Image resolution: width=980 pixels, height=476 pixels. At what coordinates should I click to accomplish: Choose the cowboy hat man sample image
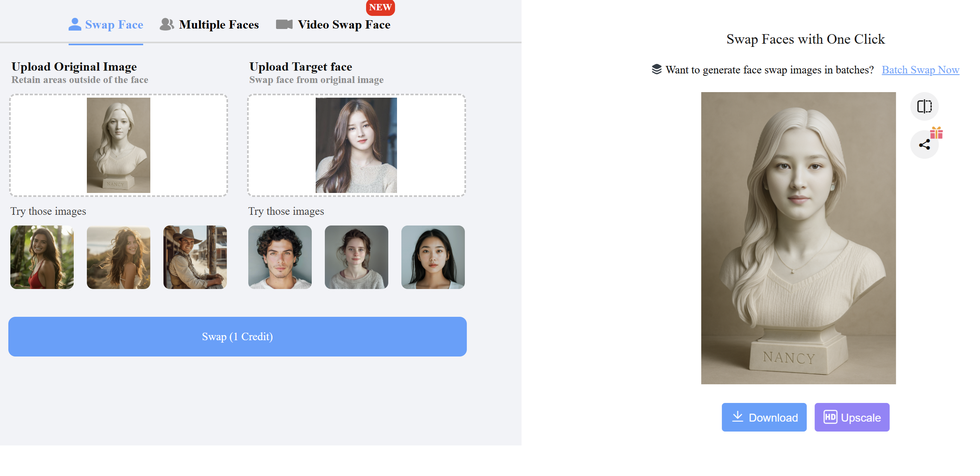(x=195, y=257)
